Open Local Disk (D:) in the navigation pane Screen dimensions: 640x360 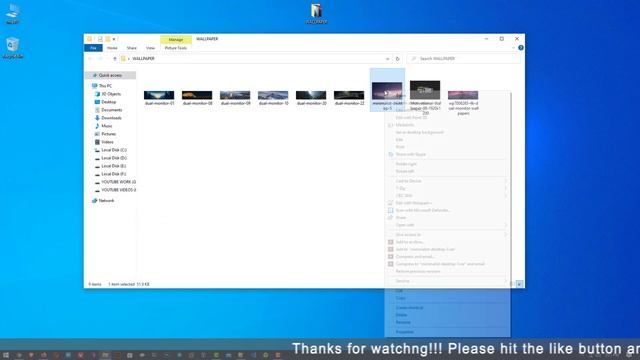click(x=113, y=158)
